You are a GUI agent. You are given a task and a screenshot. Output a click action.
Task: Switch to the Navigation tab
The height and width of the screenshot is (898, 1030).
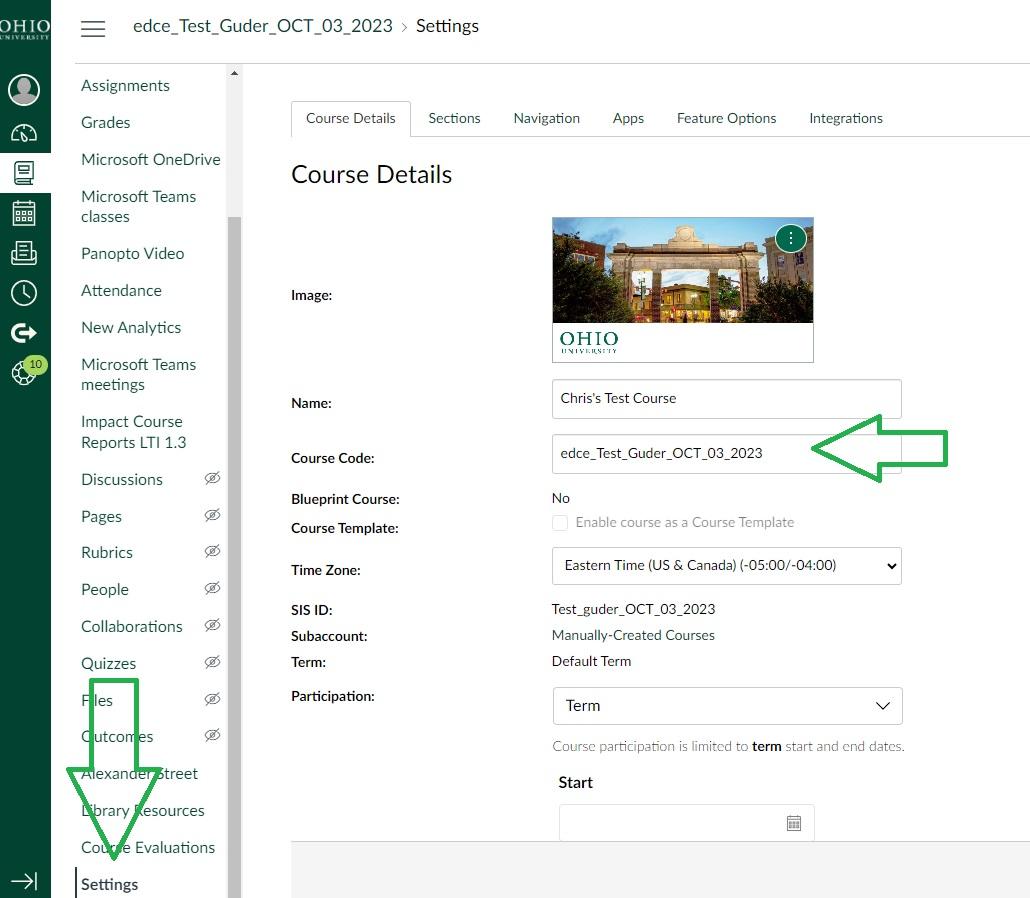[x=546, y=118]
